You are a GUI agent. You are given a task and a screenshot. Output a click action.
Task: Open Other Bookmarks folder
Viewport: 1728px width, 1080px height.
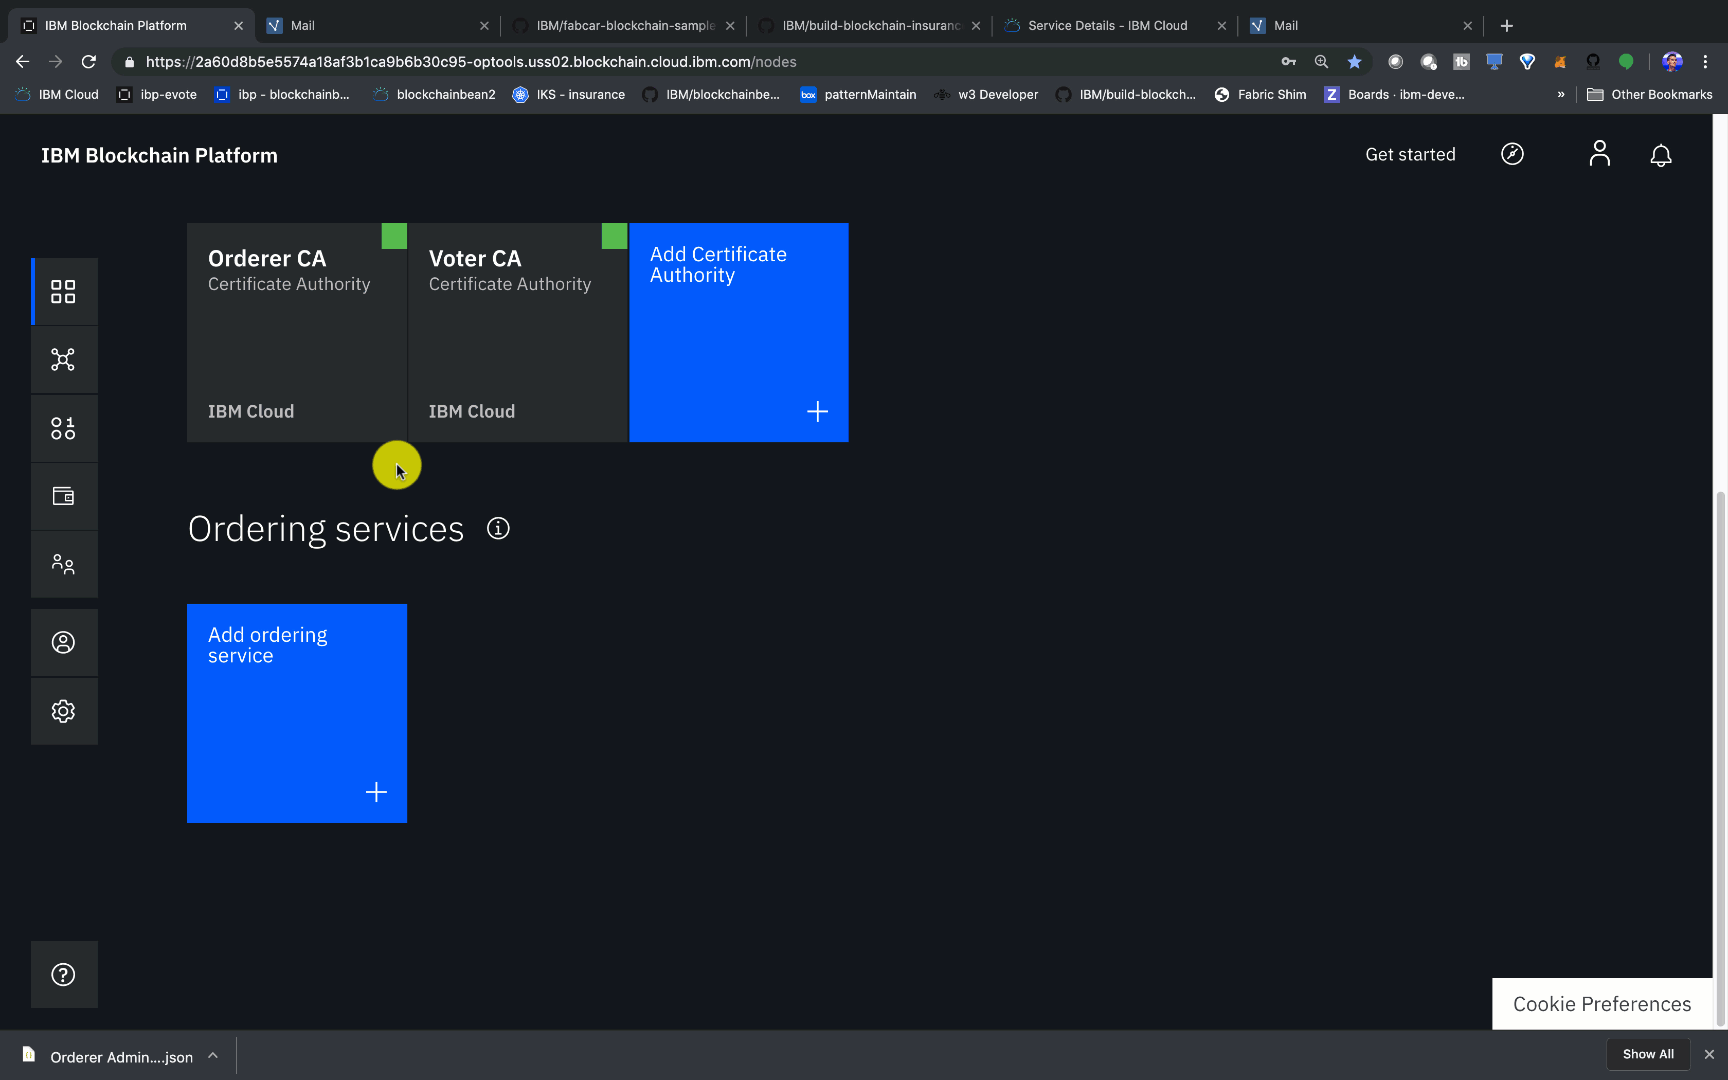click(1650, 95)
